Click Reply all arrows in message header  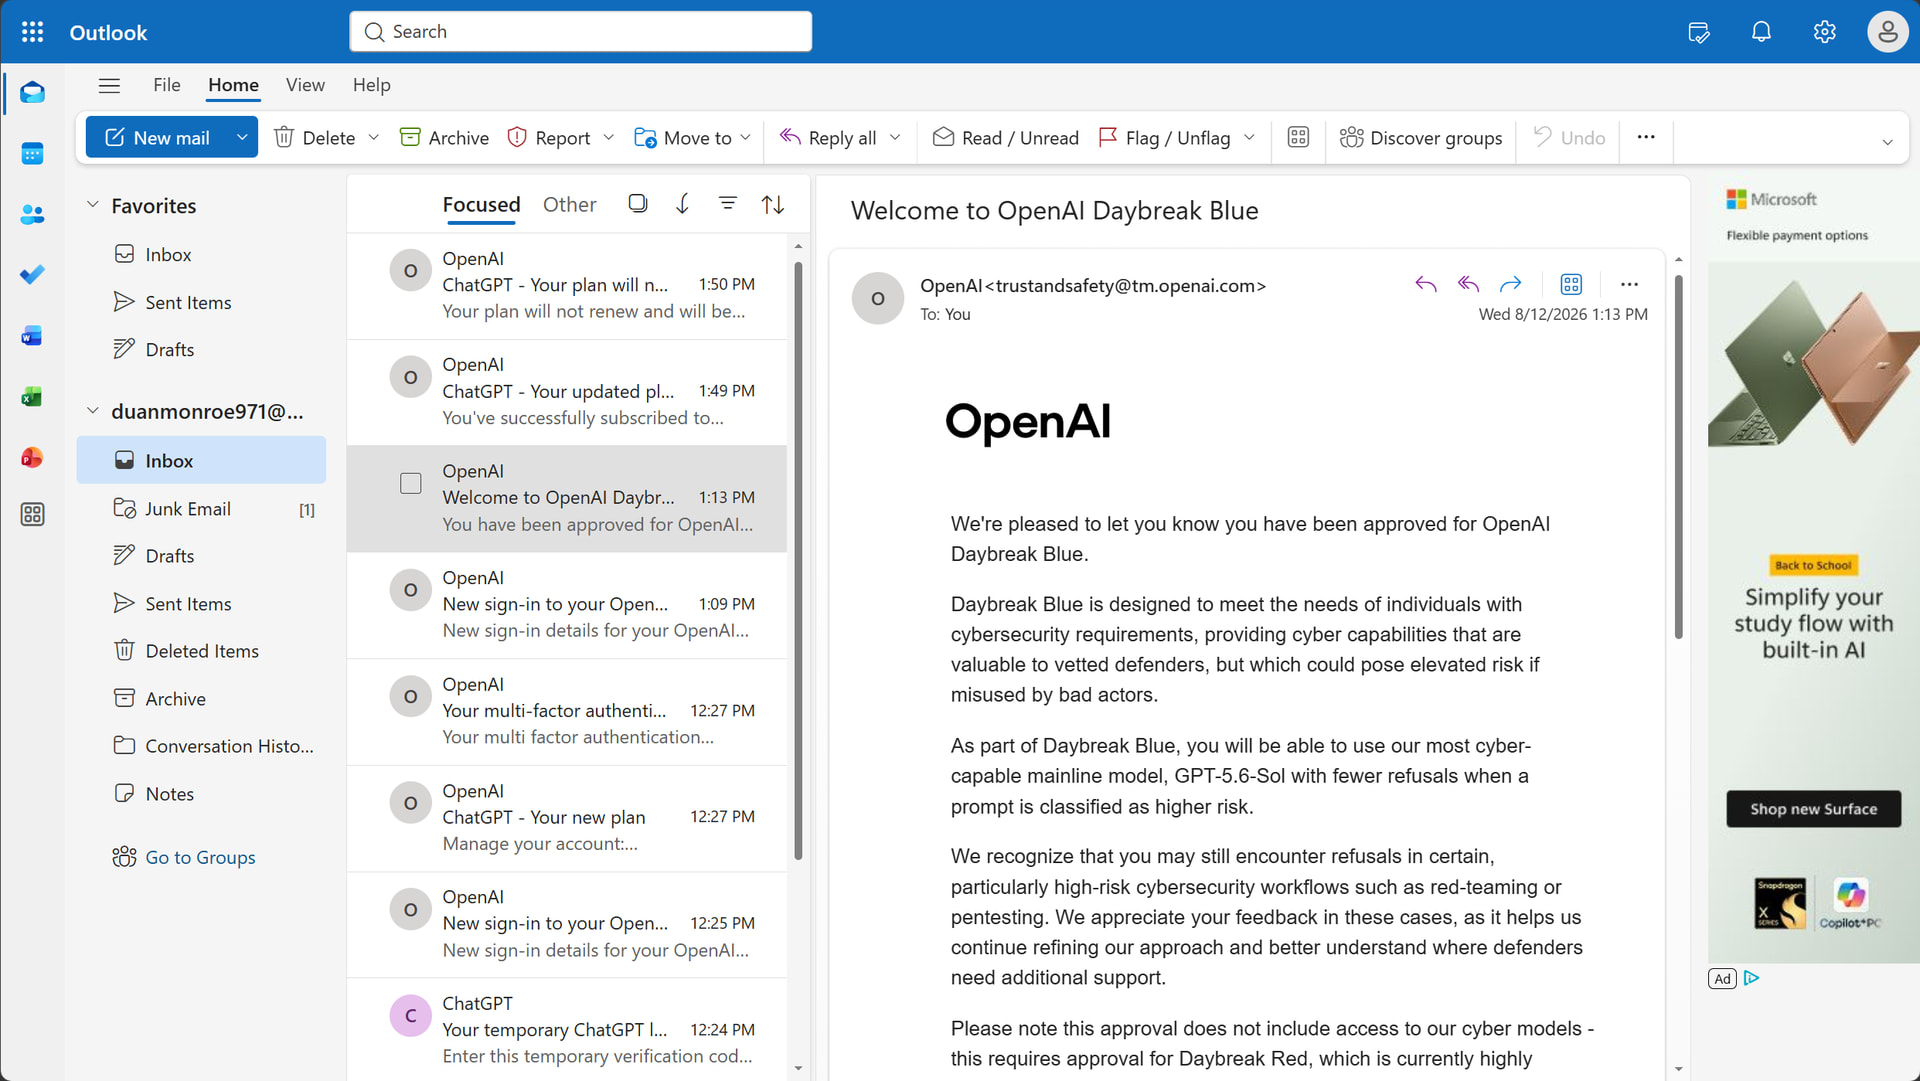[x=1468, y=285]
